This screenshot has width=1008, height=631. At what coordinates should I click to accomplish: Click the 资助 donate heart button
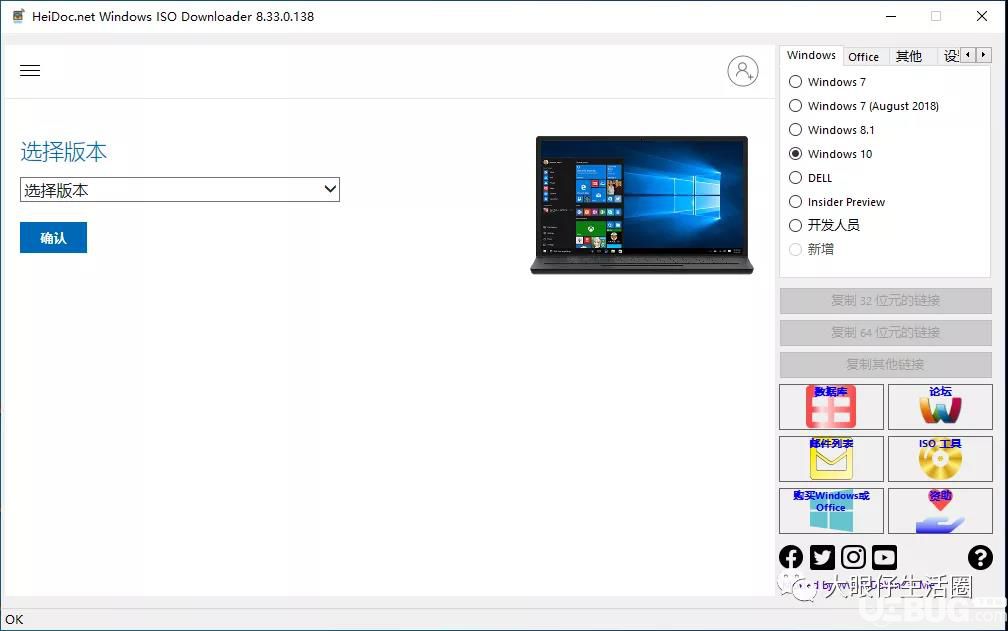940,511
